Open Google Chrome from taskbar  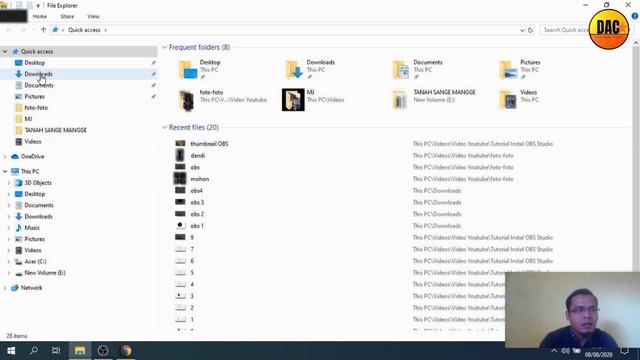(x=126, y=351)
